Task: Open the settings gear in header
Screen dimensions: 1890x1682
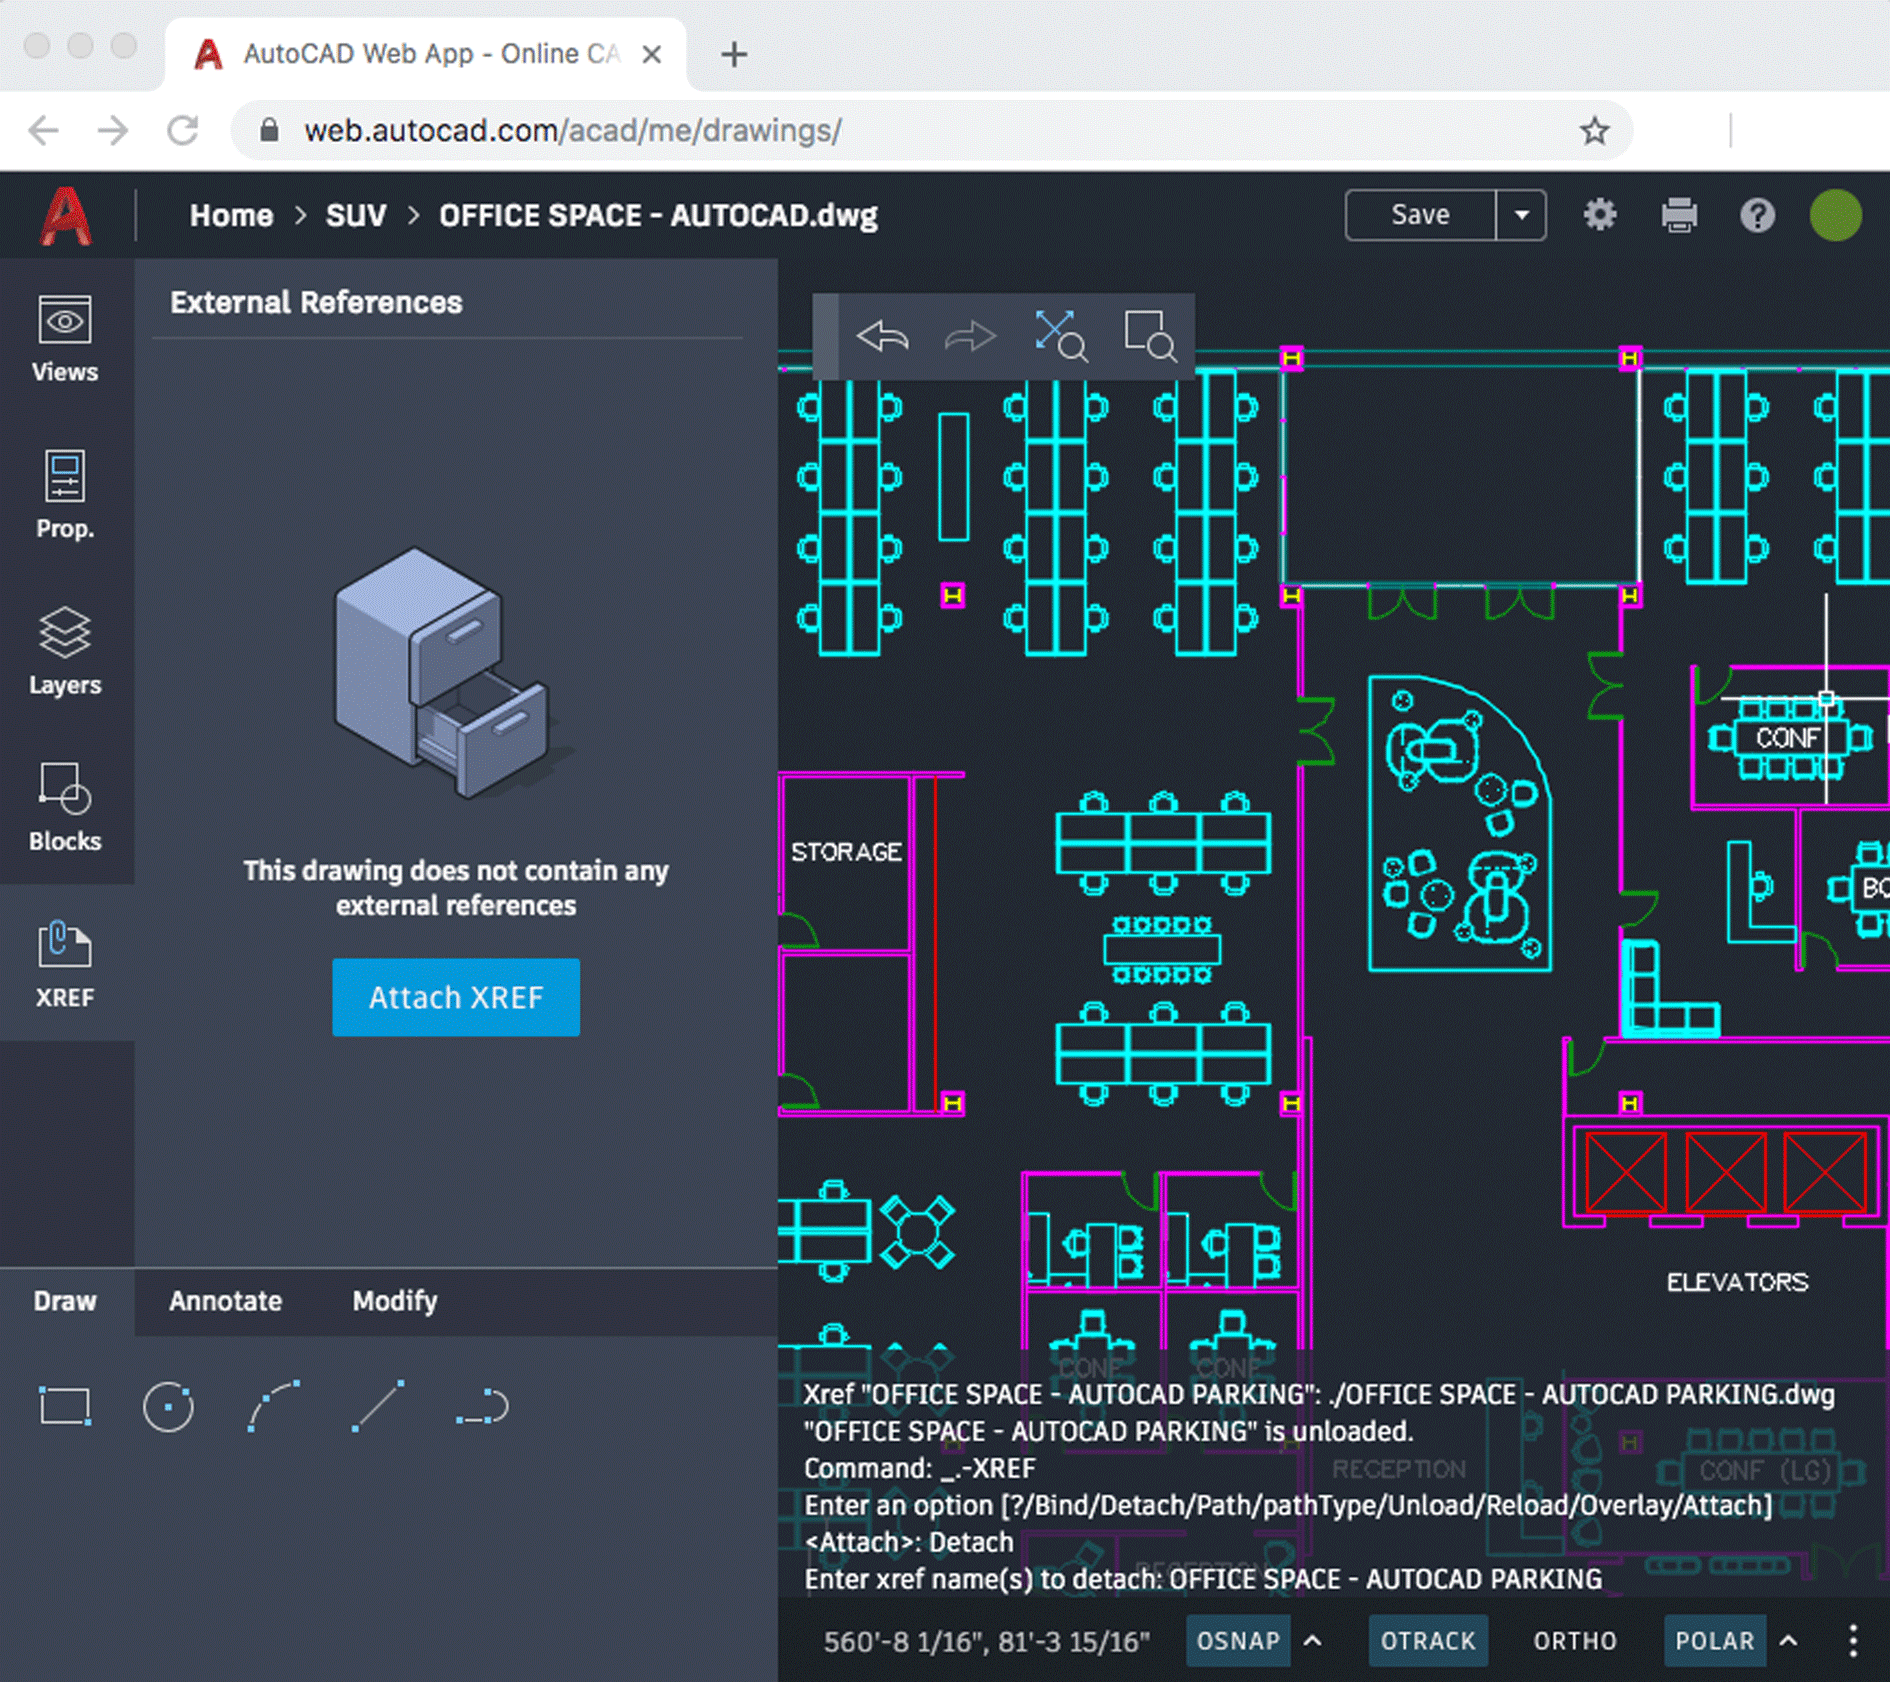Action: tap(1600, 215)
